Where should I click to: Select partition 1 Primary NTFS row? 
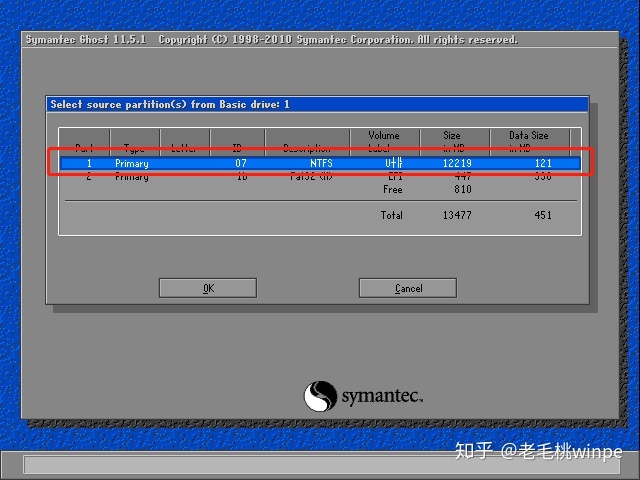pos(320,163)
